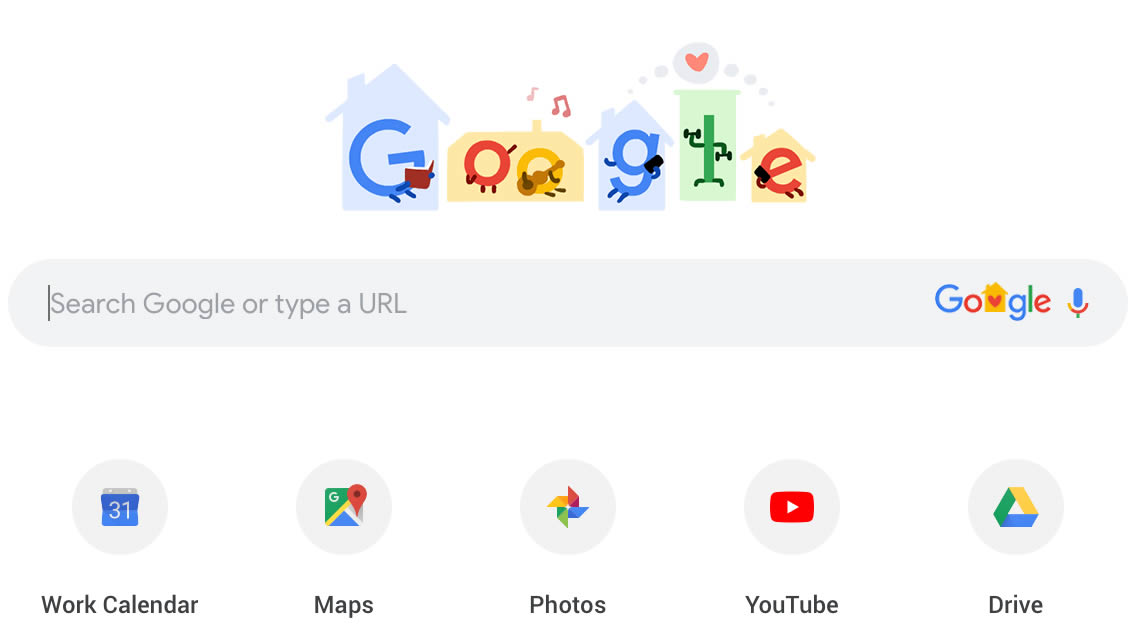Click the blue G reading a book

pos(391,160)
